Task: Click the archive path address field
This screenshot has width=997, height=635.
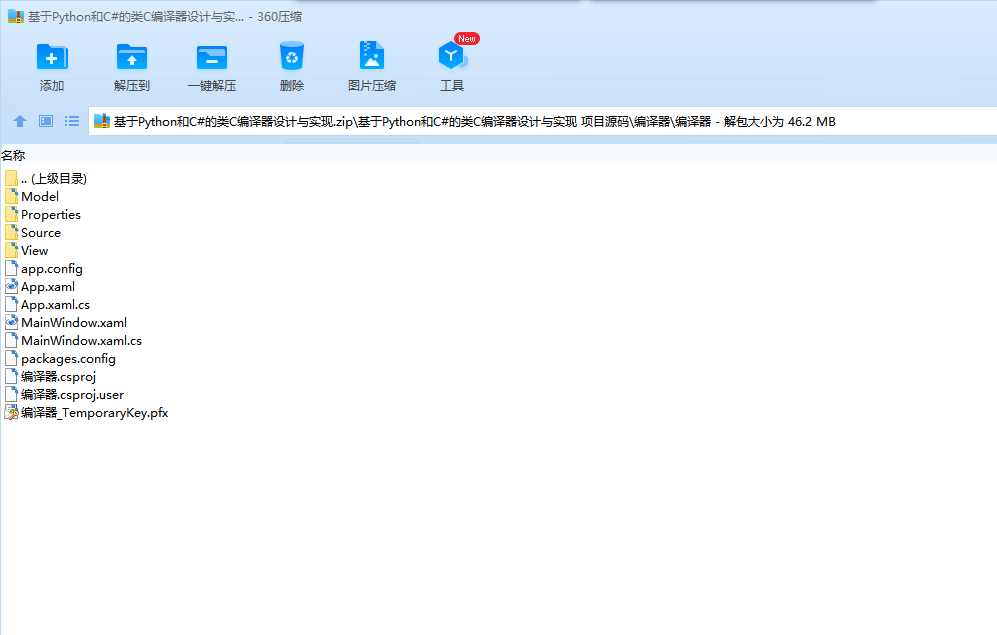Action: pos(542,121)
